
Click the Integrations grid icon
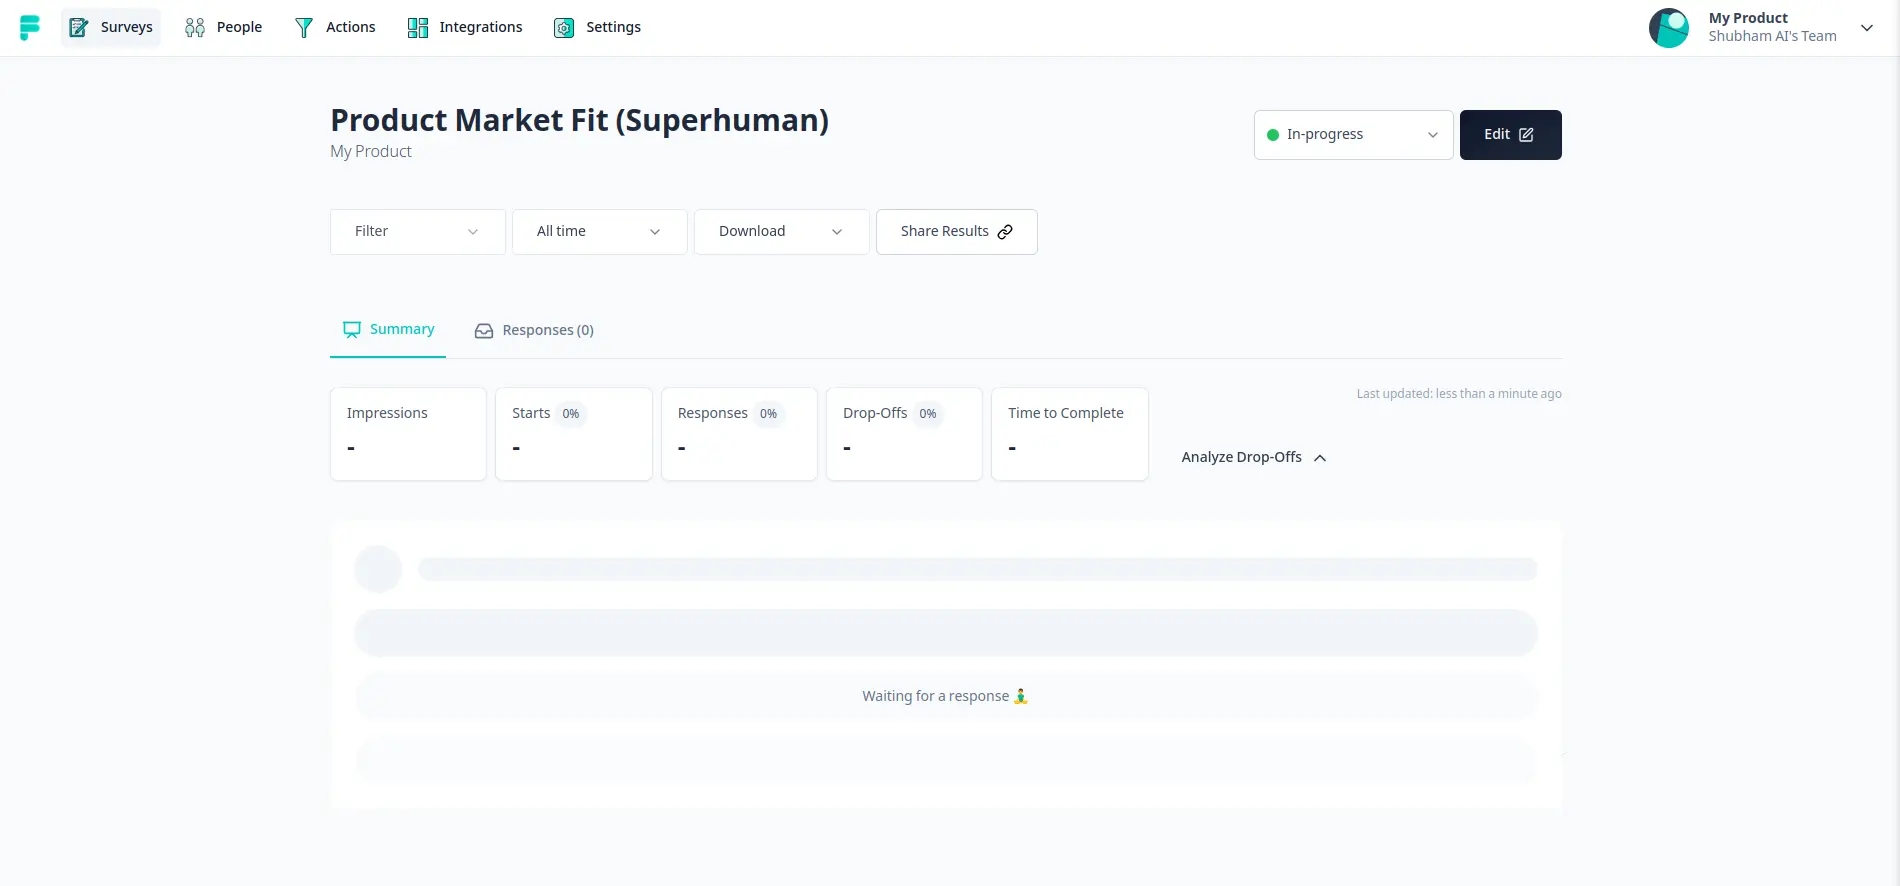[418, 28]
